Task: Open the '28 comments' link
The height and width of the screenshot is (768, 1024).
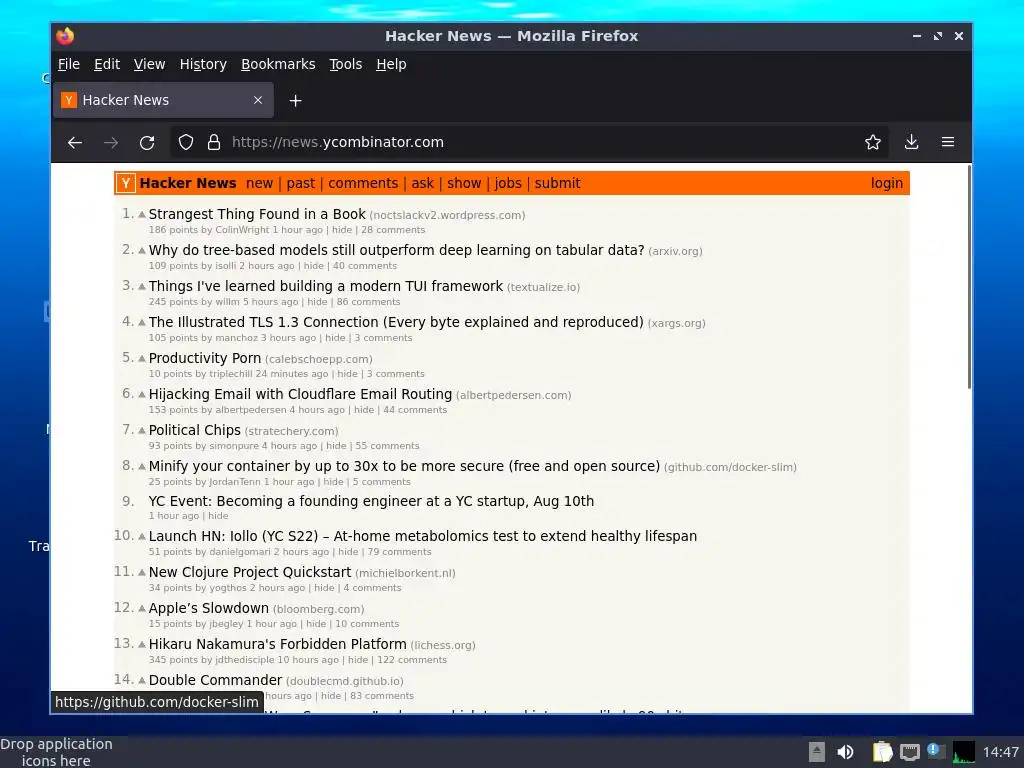Action: [393, 230]
